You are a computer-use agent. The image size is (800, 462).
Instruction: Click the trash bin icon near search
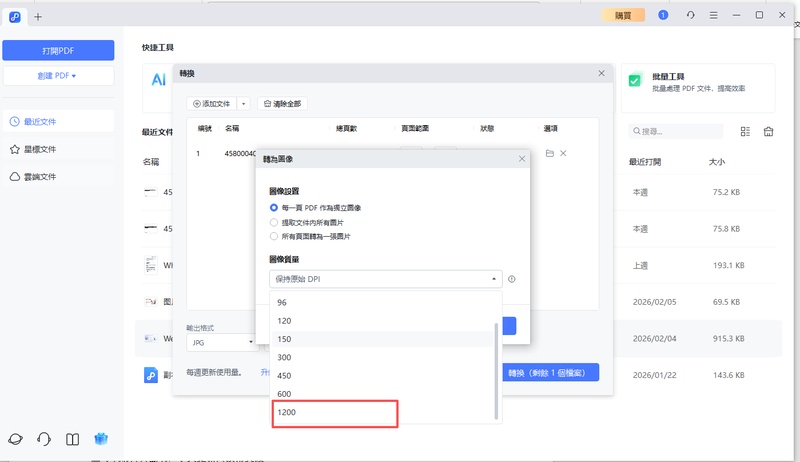(768, 132)
